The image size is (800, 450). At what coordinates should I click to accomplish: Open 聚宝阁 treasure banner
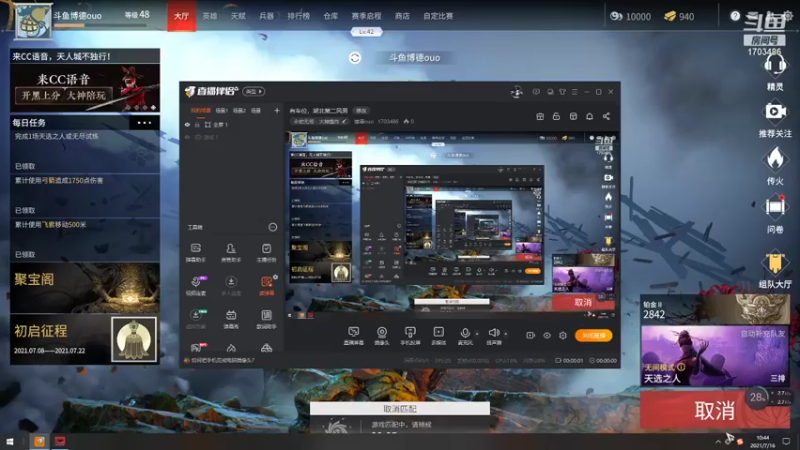(x=85, y=288)
